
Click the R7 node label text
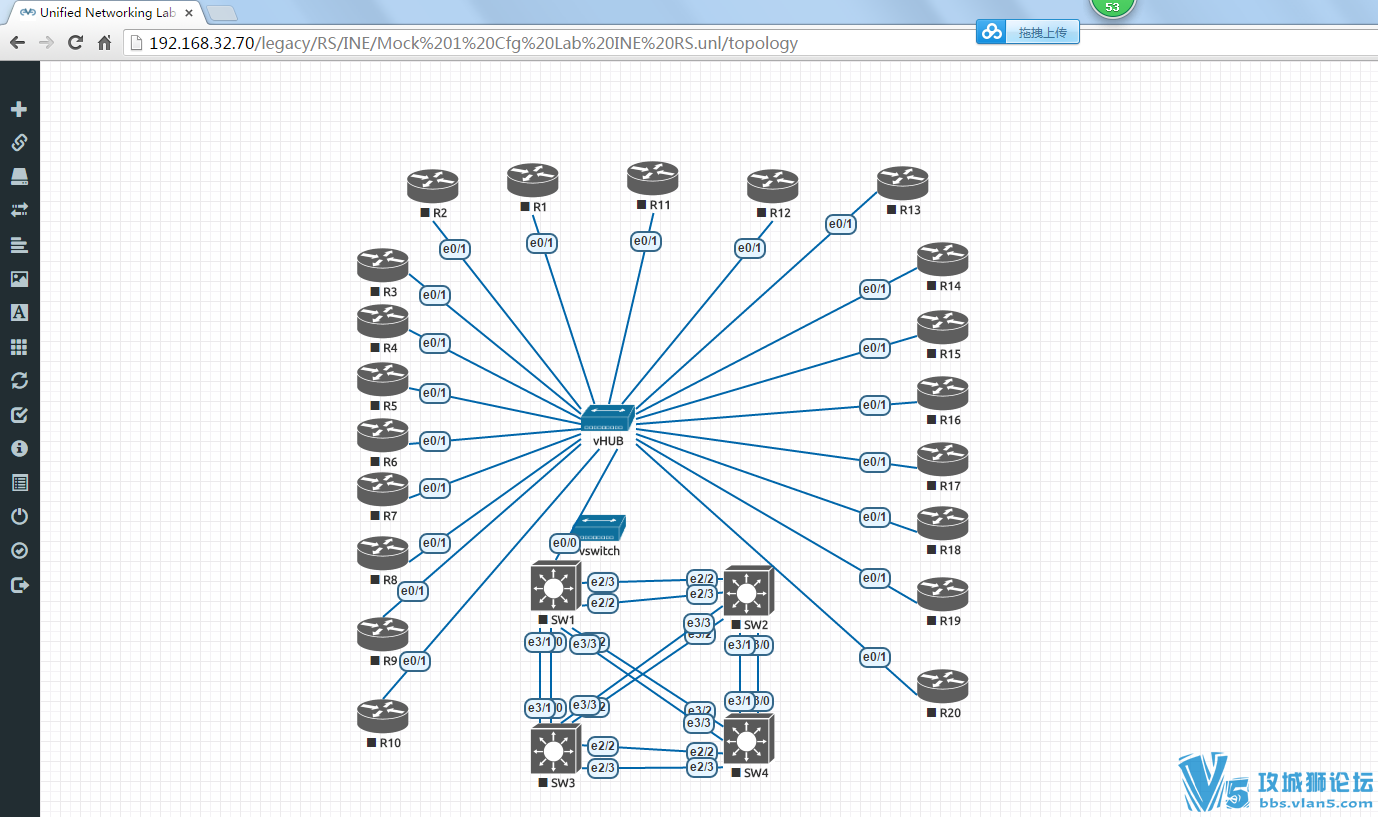pyautogui.click(x=390, y=516)
